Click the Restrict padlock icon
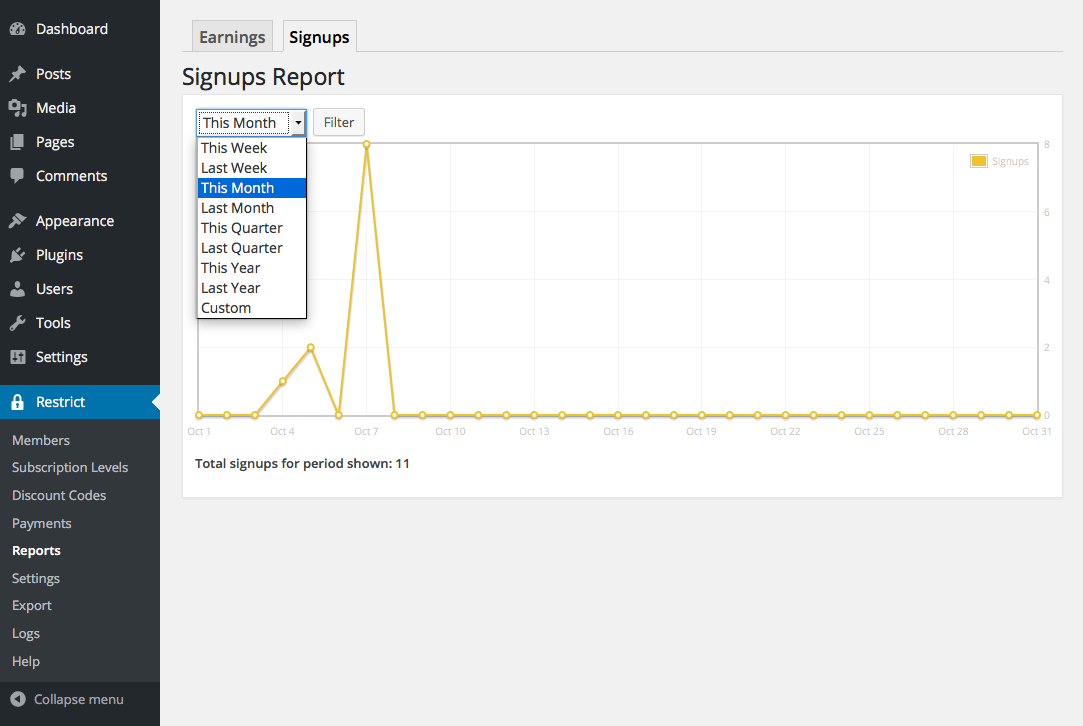This screenshot has width=1083, height=726. 17,402
